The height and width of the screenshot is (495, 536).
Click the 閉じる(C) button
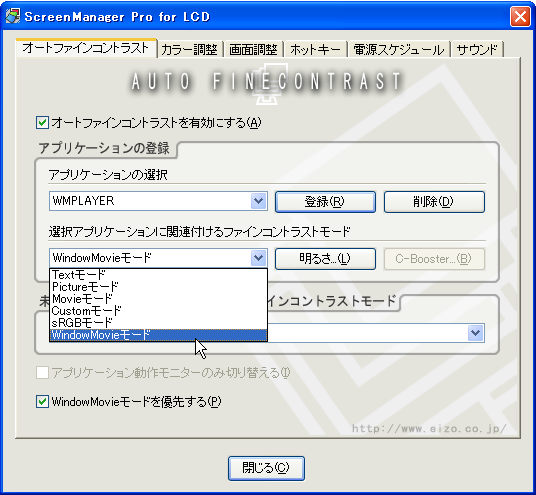click(266, 468)
